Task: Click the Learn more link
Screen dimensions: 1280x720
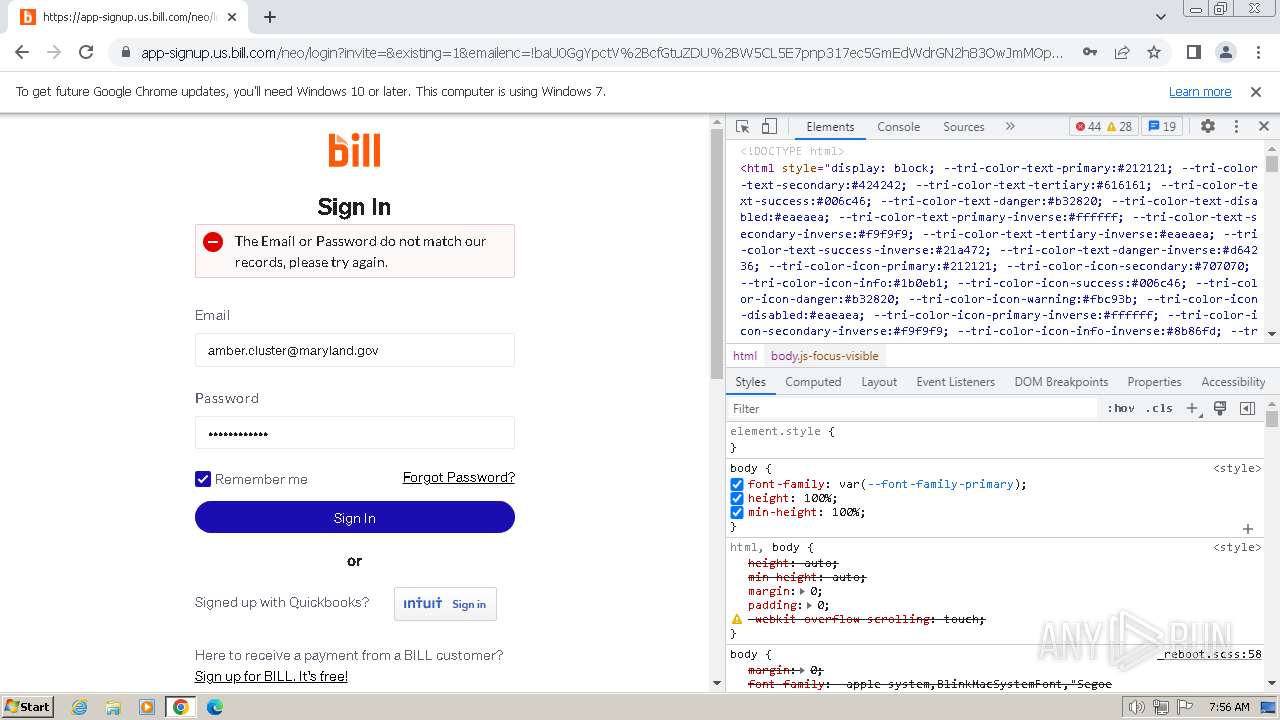Action: tap(1200, 91)
